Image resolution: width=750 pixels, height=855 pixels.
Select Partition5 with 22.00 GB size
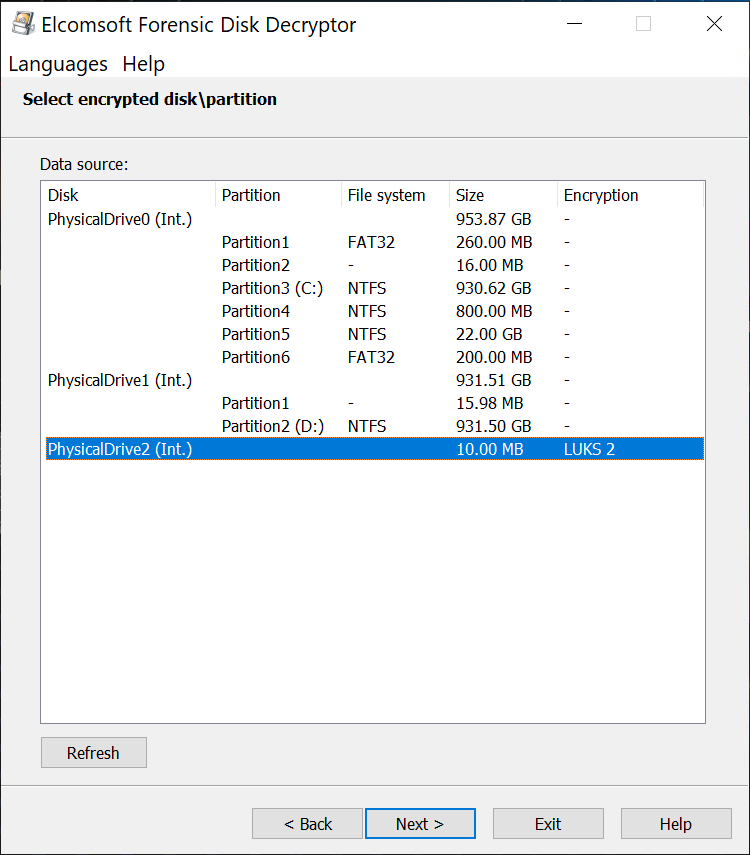(x=256, y=334)
